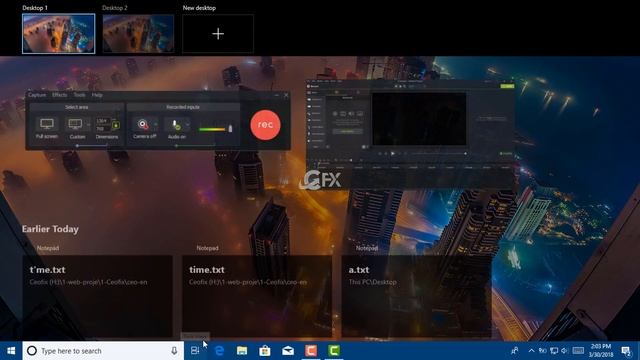Screen dimensions: 640x360
Task: Open green Camtasia editor taskbar icon
Action: coord(334,351)
